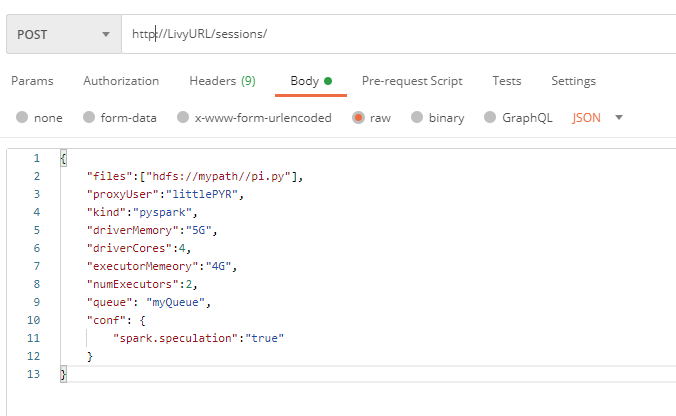Select x-www-form-urlencoded radio button
Image resolution: width=676 pixels, height=416 pixels.
point(183,118)
